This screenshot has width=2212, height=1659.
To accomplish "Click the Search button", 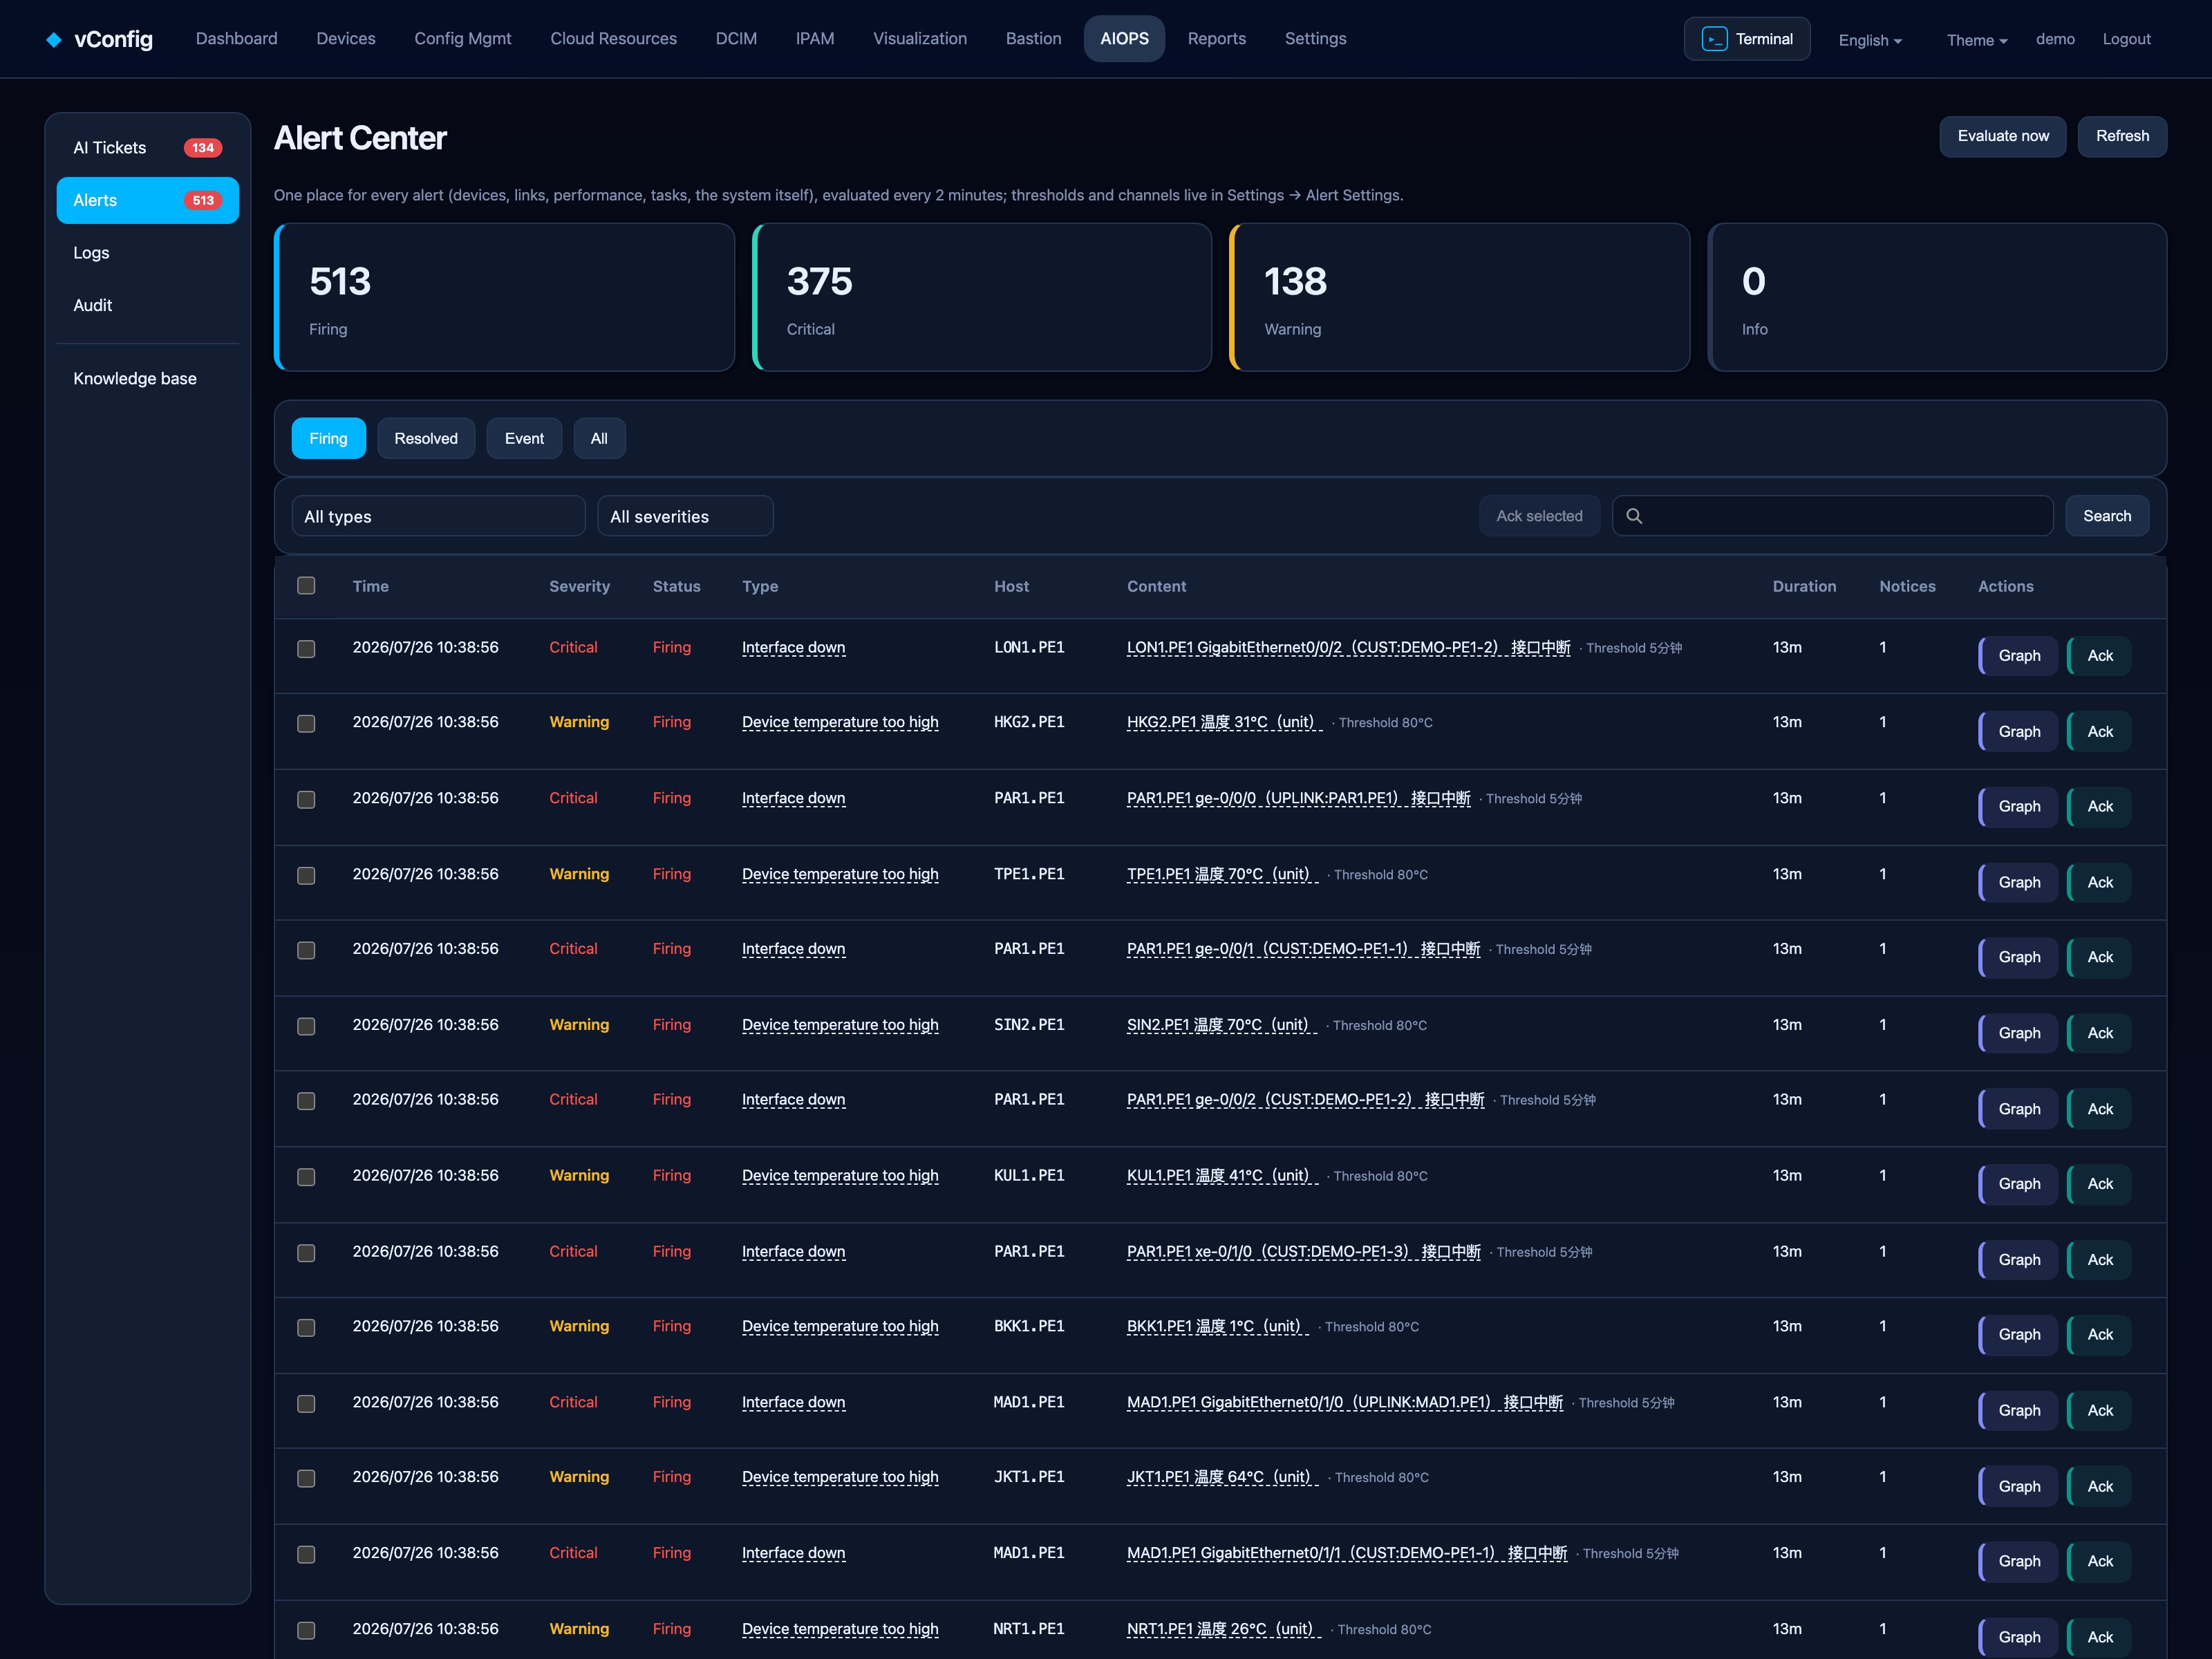I will tap(2107, 516).
